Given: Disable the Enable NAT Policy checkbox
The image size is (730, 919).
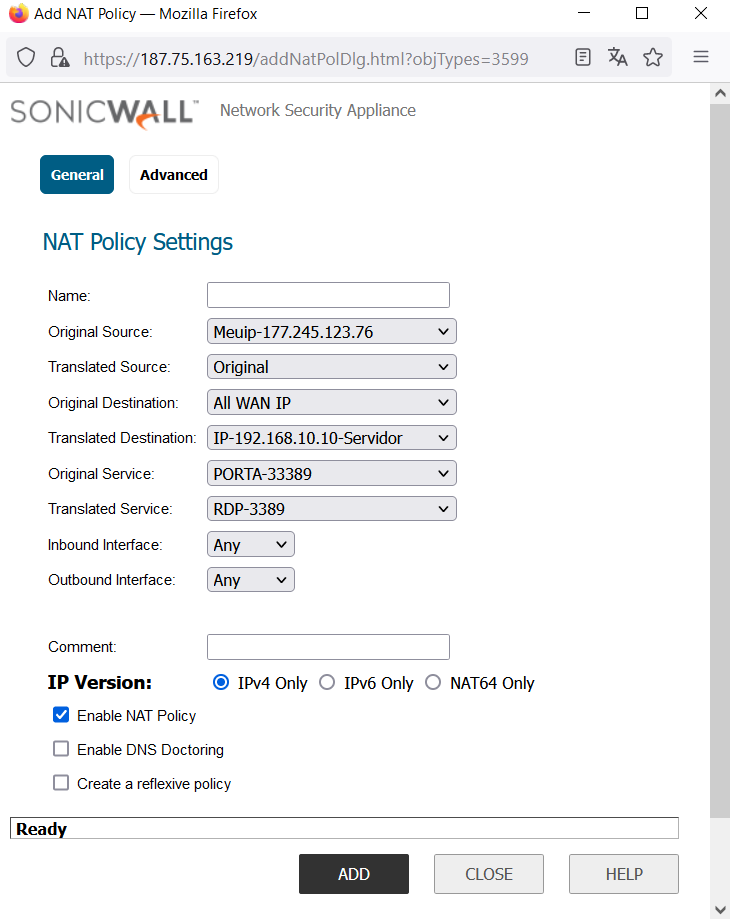Looking at the screenshot, I should [x=61, y=716].
